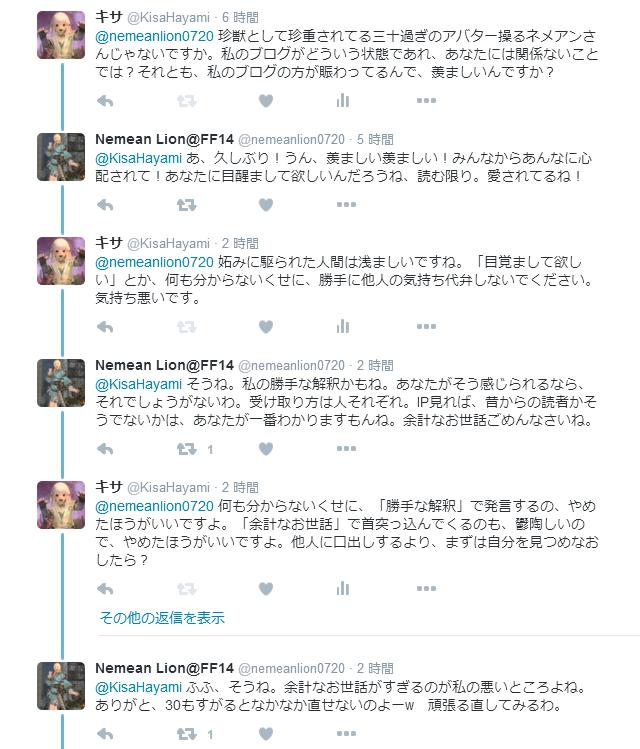Retweet the last Nemean Lion tweet

(186, 734)
